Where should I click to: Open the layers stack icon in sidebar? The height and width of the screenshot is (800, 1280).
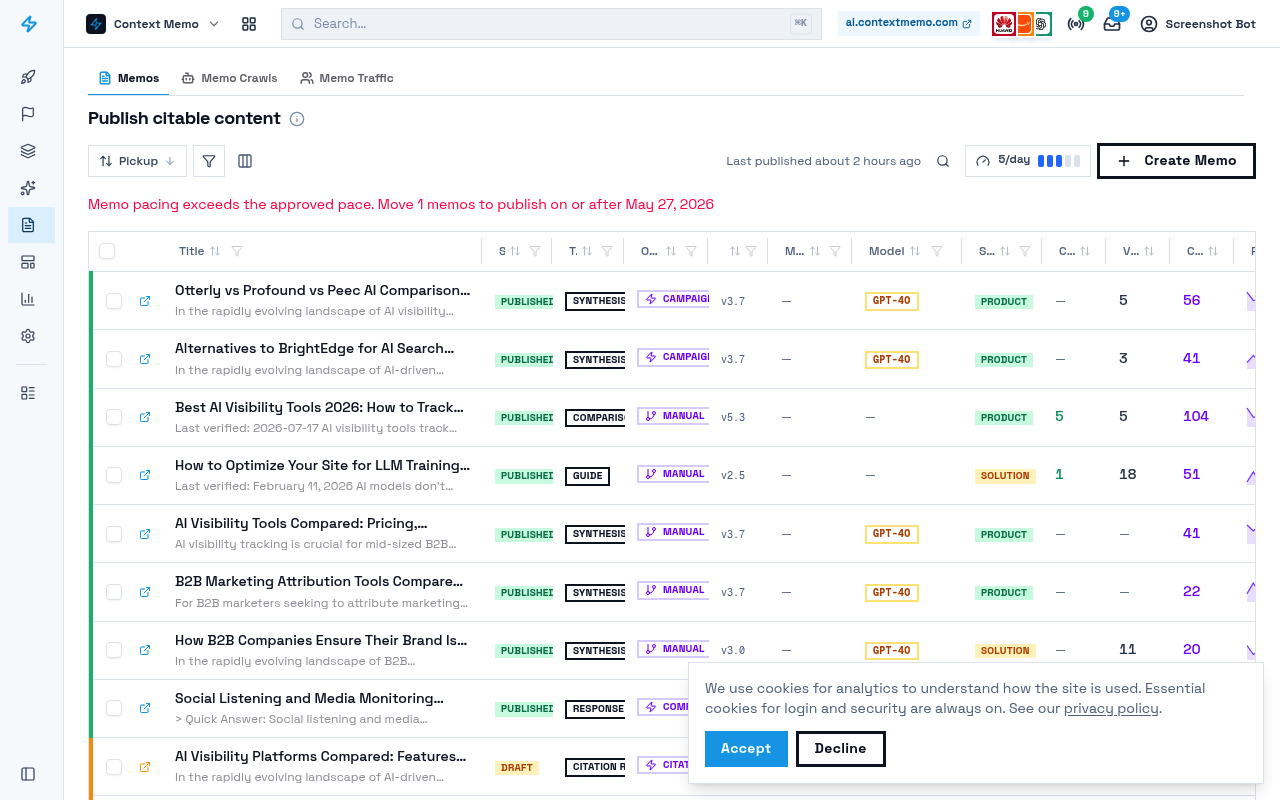pyautogui.click(x=28, y=151)
